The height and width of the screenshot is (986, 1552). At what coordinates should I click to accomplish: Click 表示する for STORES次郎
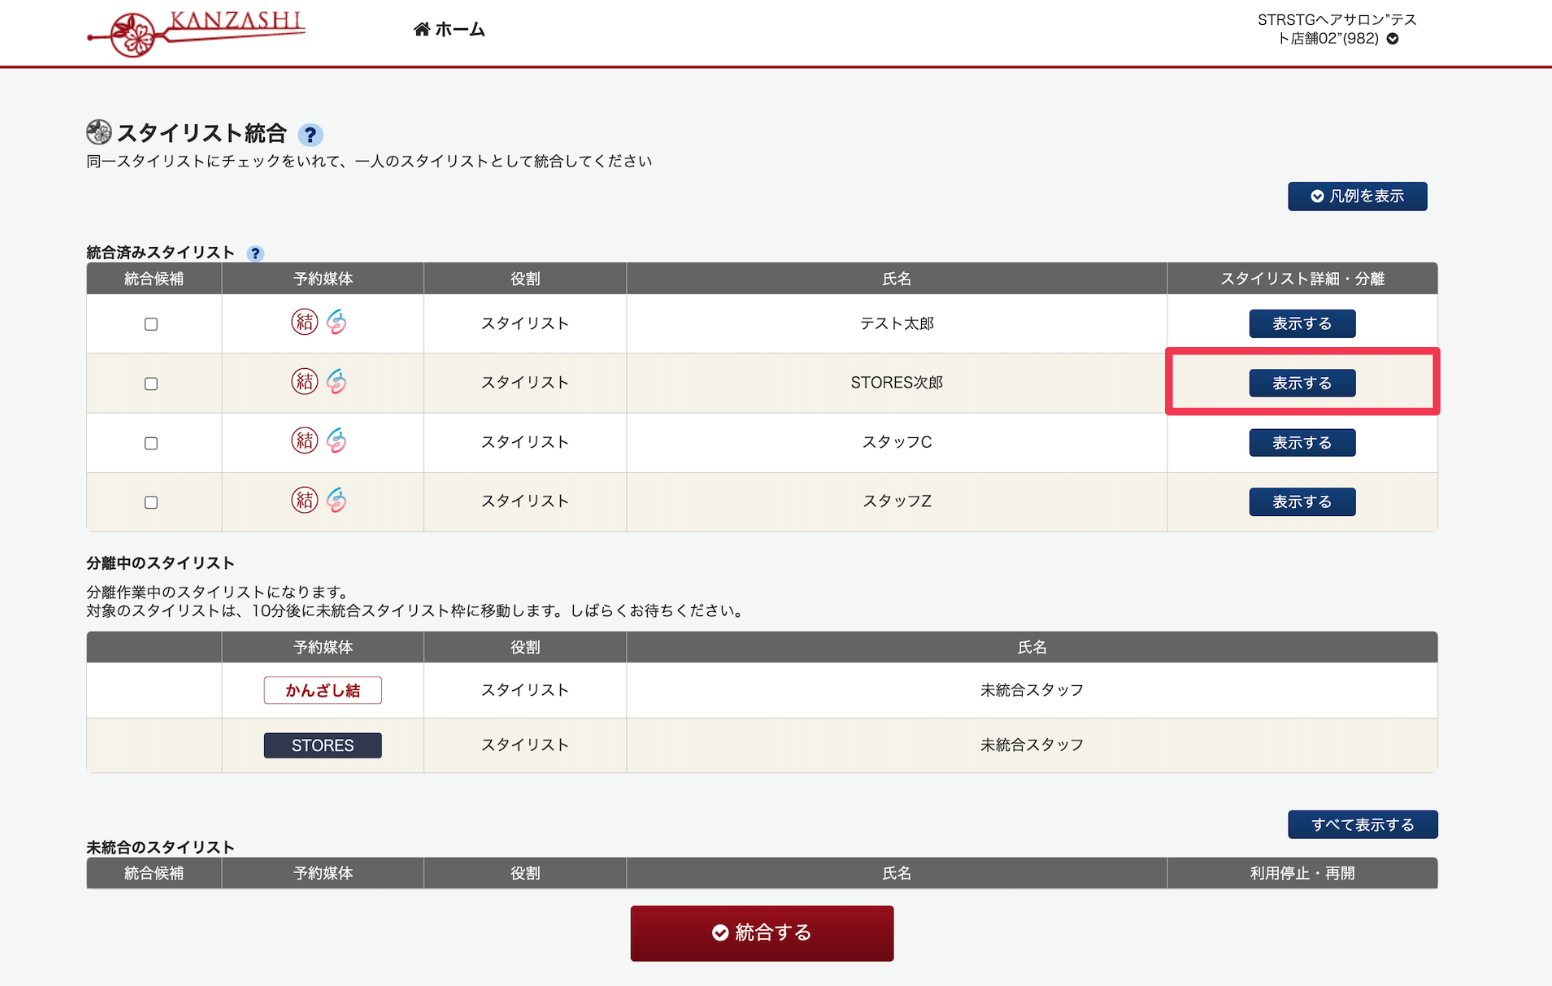click(1302, 383)
